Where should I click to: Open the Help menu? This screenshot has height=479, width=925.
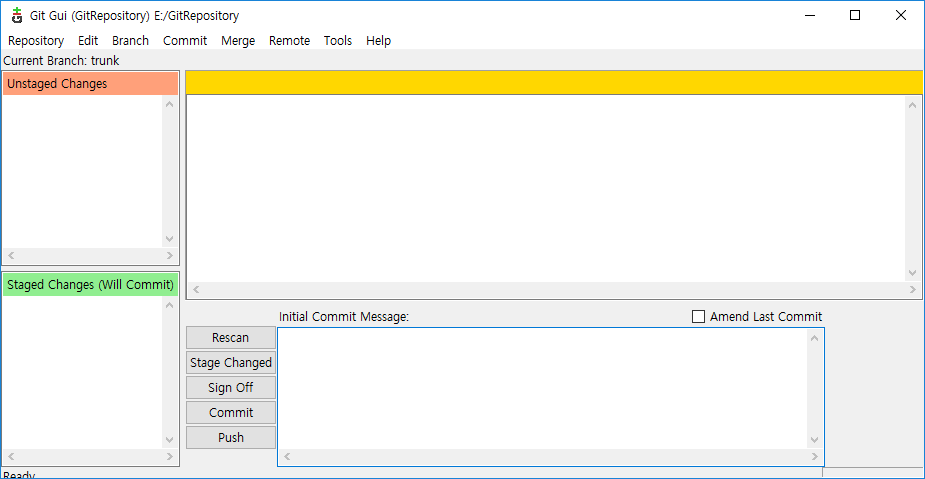tap(379, 41)
